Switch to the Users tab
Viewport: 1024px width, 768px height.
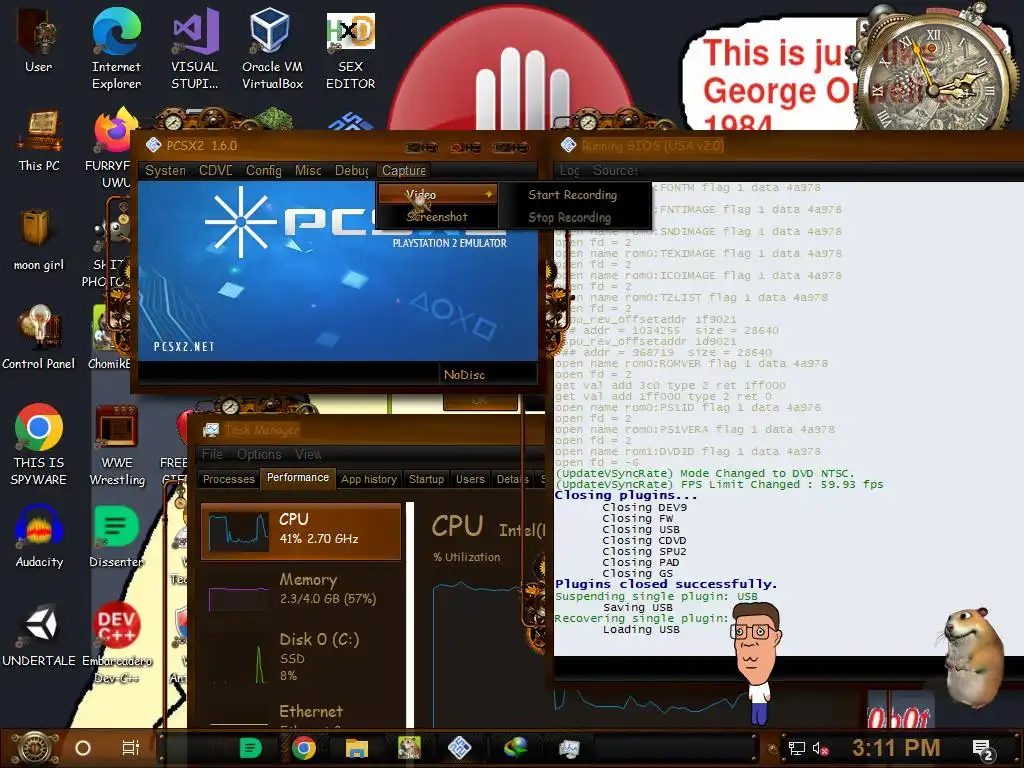[x=470, y=479]
